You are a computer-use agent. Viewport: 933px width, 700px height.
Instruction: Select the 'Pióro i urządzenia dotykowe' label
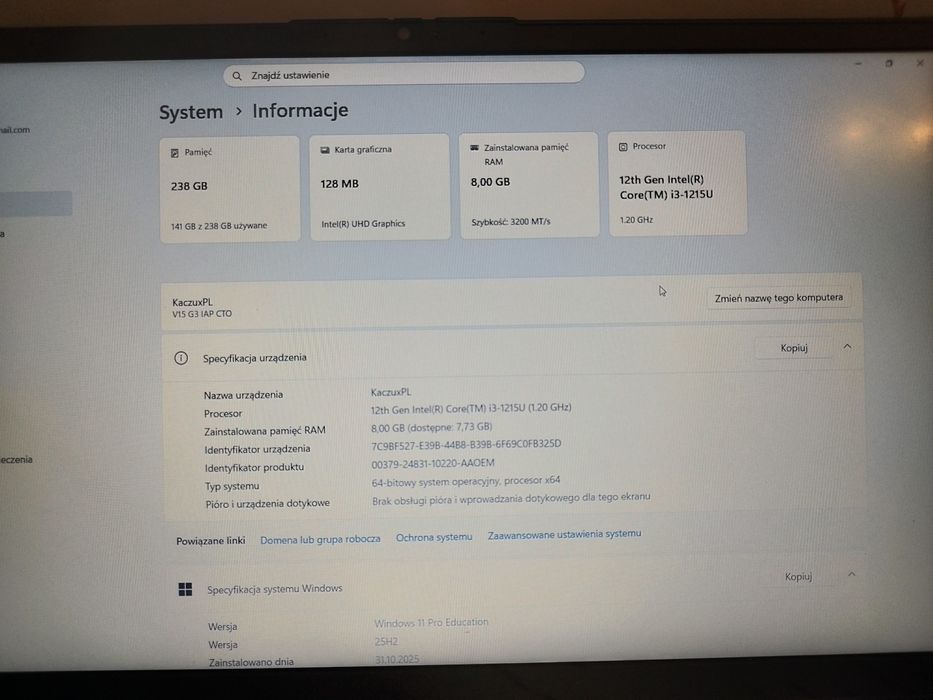(267, 504)
